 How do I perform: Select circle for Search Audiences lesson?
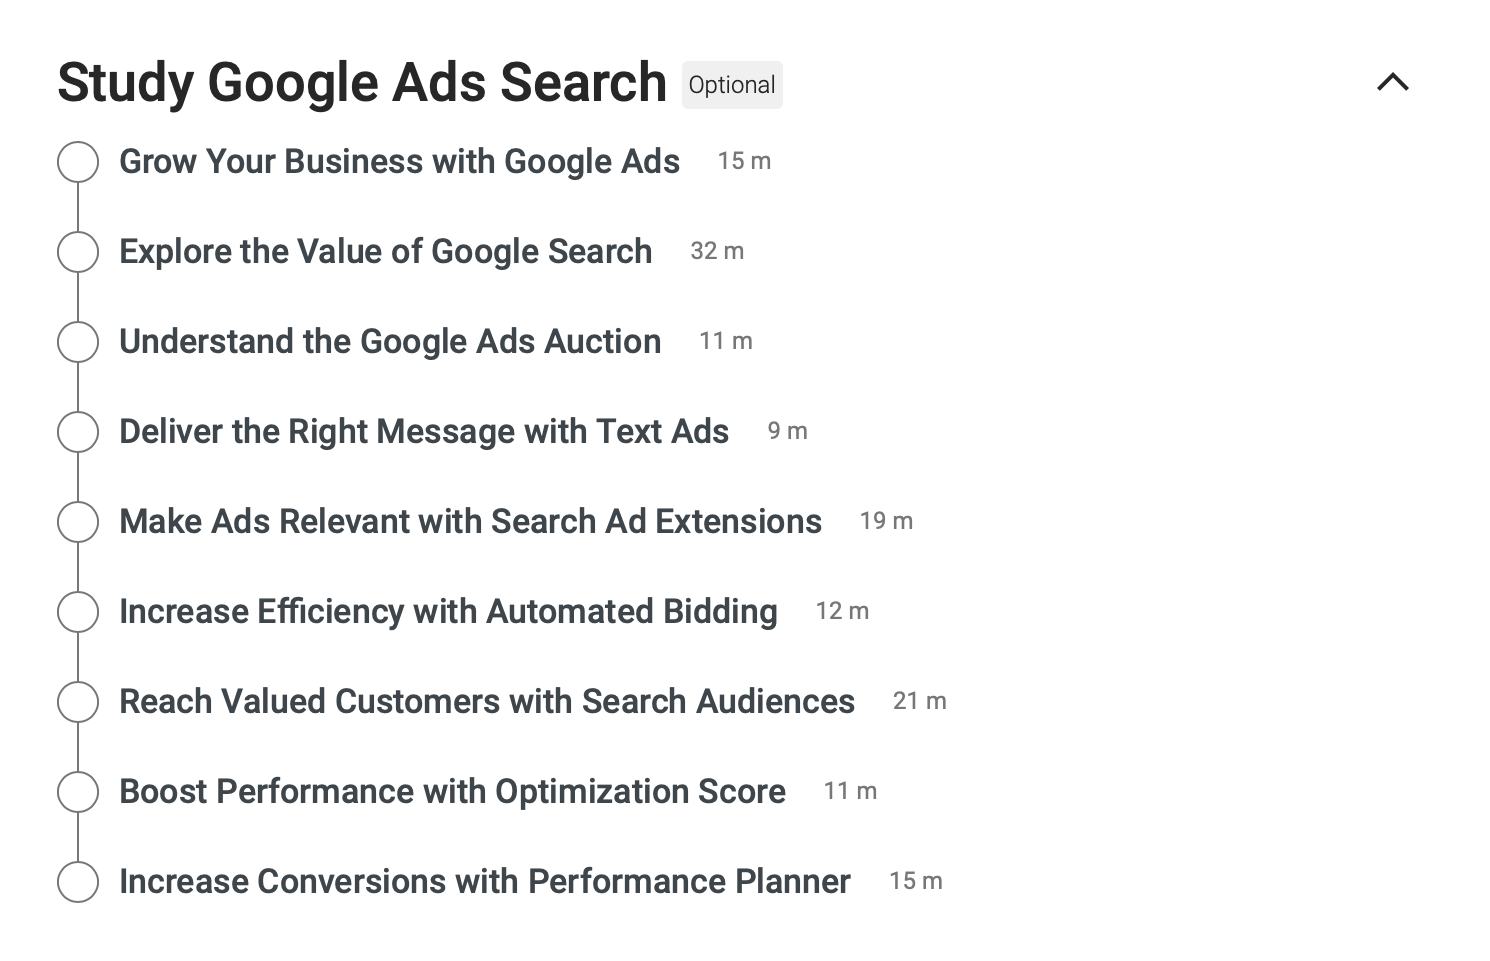pyautogui.click(x=78, y=702)
